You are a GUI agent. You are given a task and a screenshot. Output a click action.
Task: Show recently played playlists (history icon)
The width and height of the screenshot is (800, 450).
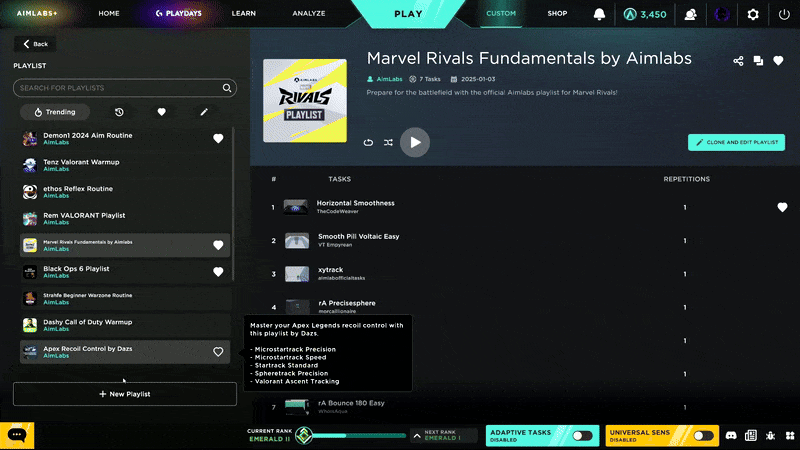[119, 112]
